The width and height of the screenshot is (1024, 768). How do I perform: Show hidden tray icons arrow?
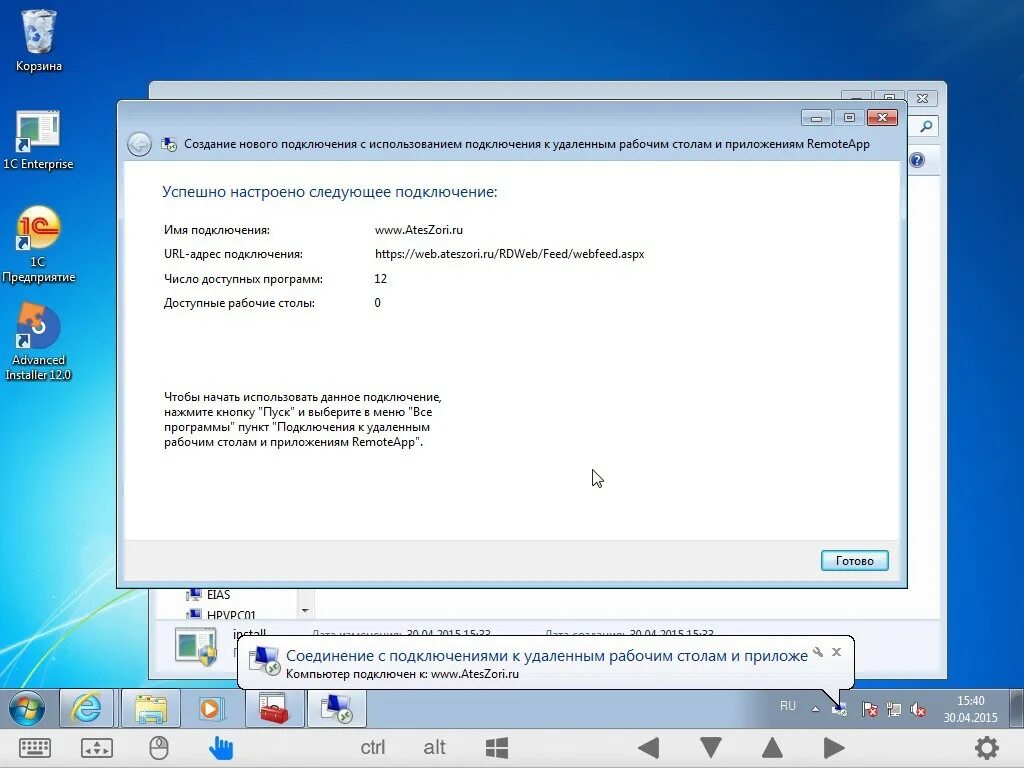(815, 709)
